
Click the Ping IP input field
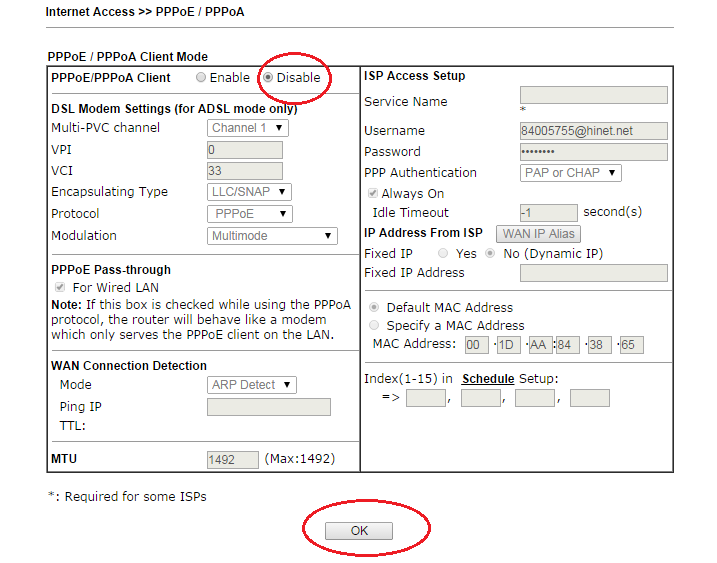(x=268, y=407)
